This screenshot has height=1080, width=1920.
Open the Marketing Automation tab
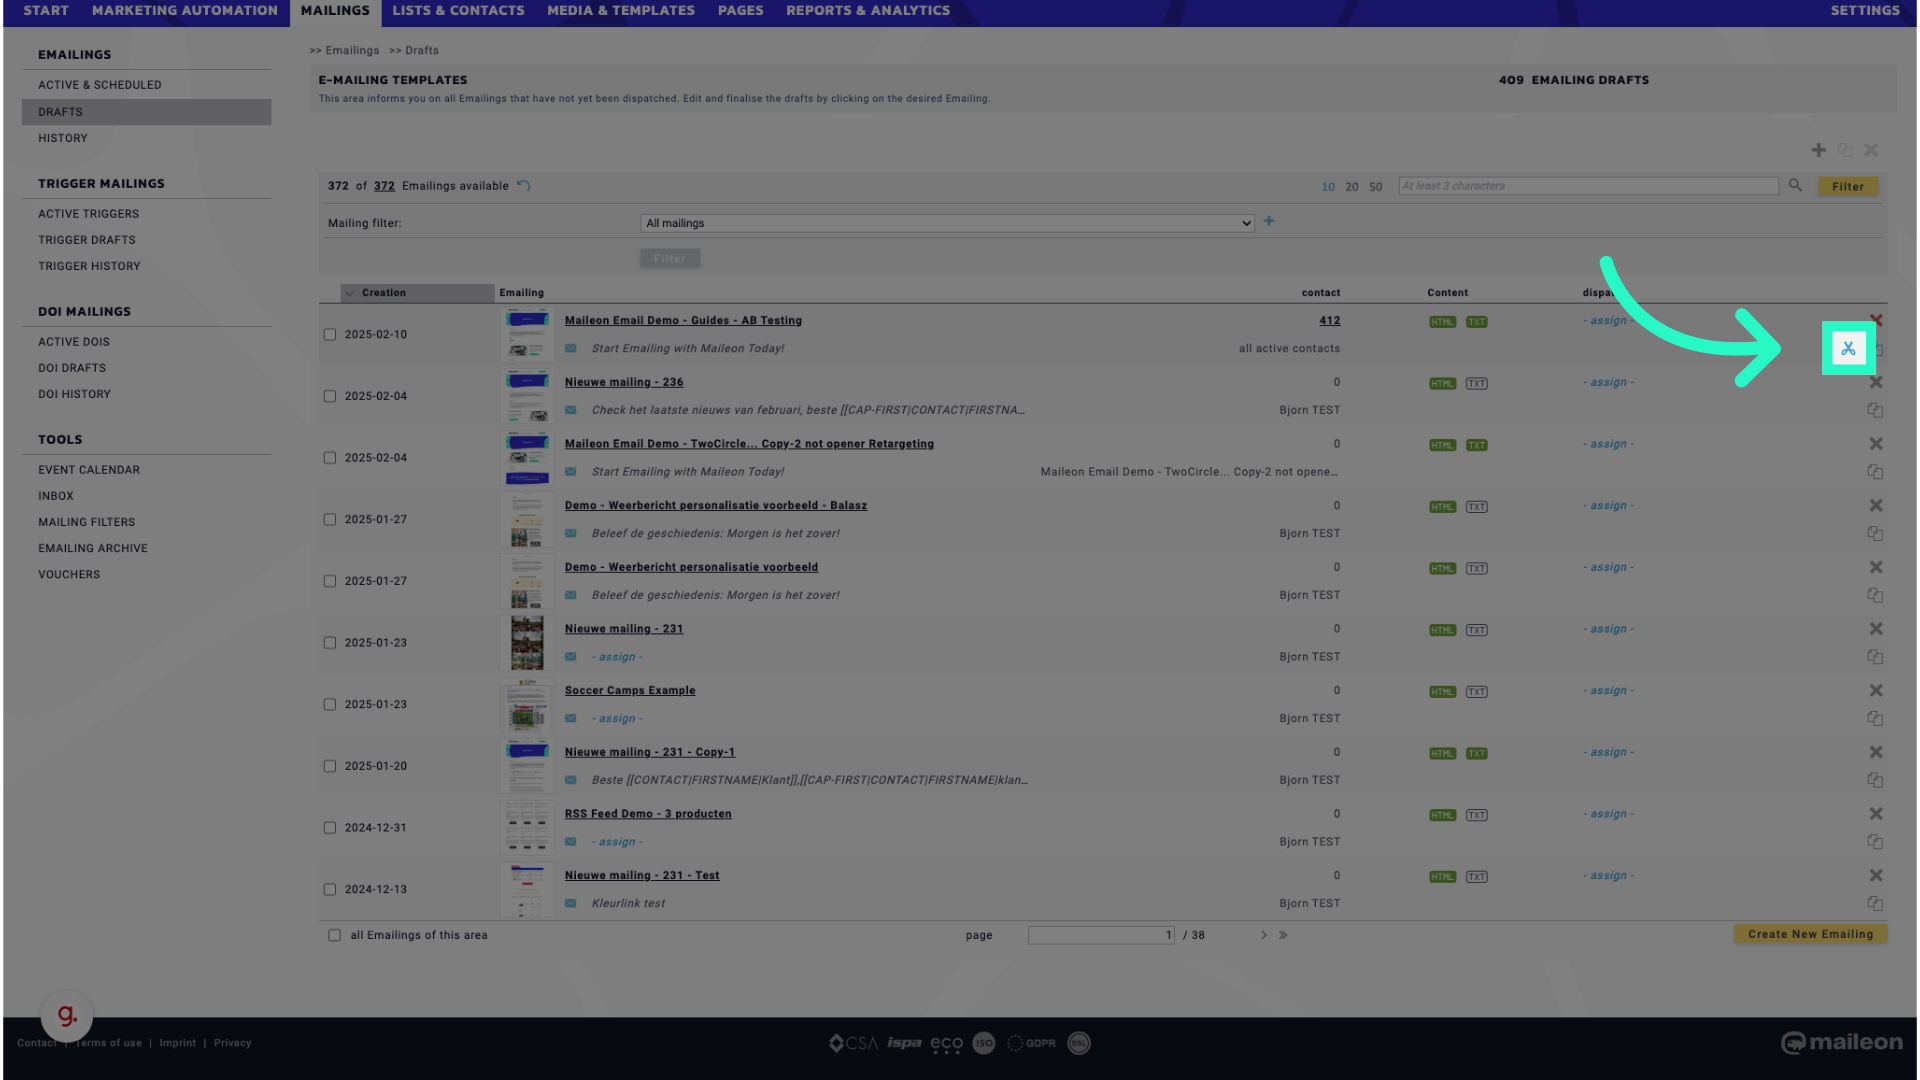[185, 11]
